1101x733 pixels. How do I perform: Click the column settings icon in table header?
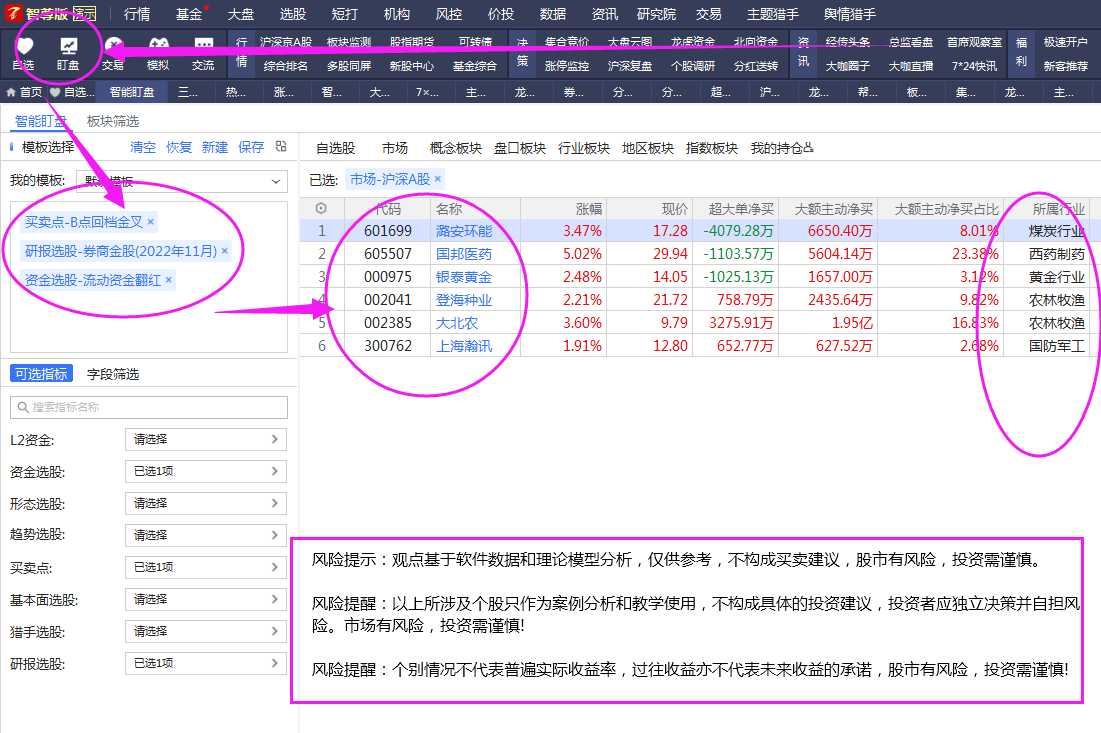coord(321,209)
